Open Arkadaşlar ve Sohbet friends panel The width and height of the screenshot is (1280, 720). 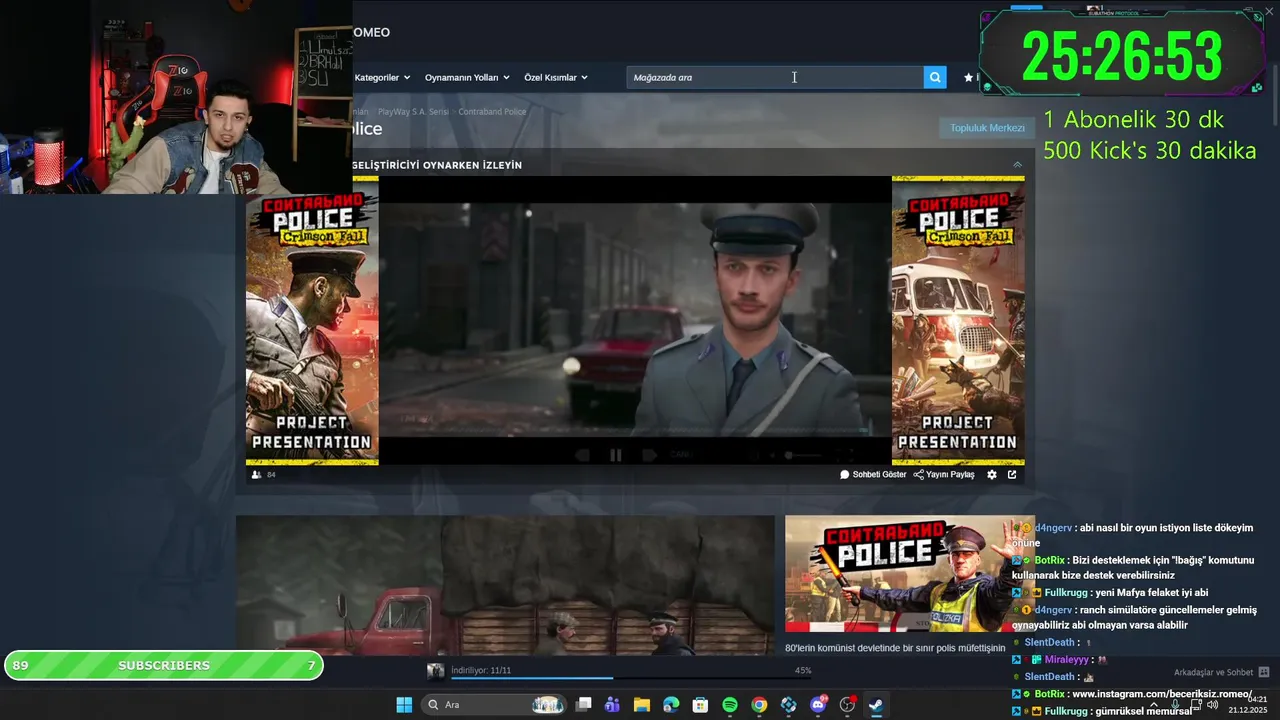pos(1221,672)
